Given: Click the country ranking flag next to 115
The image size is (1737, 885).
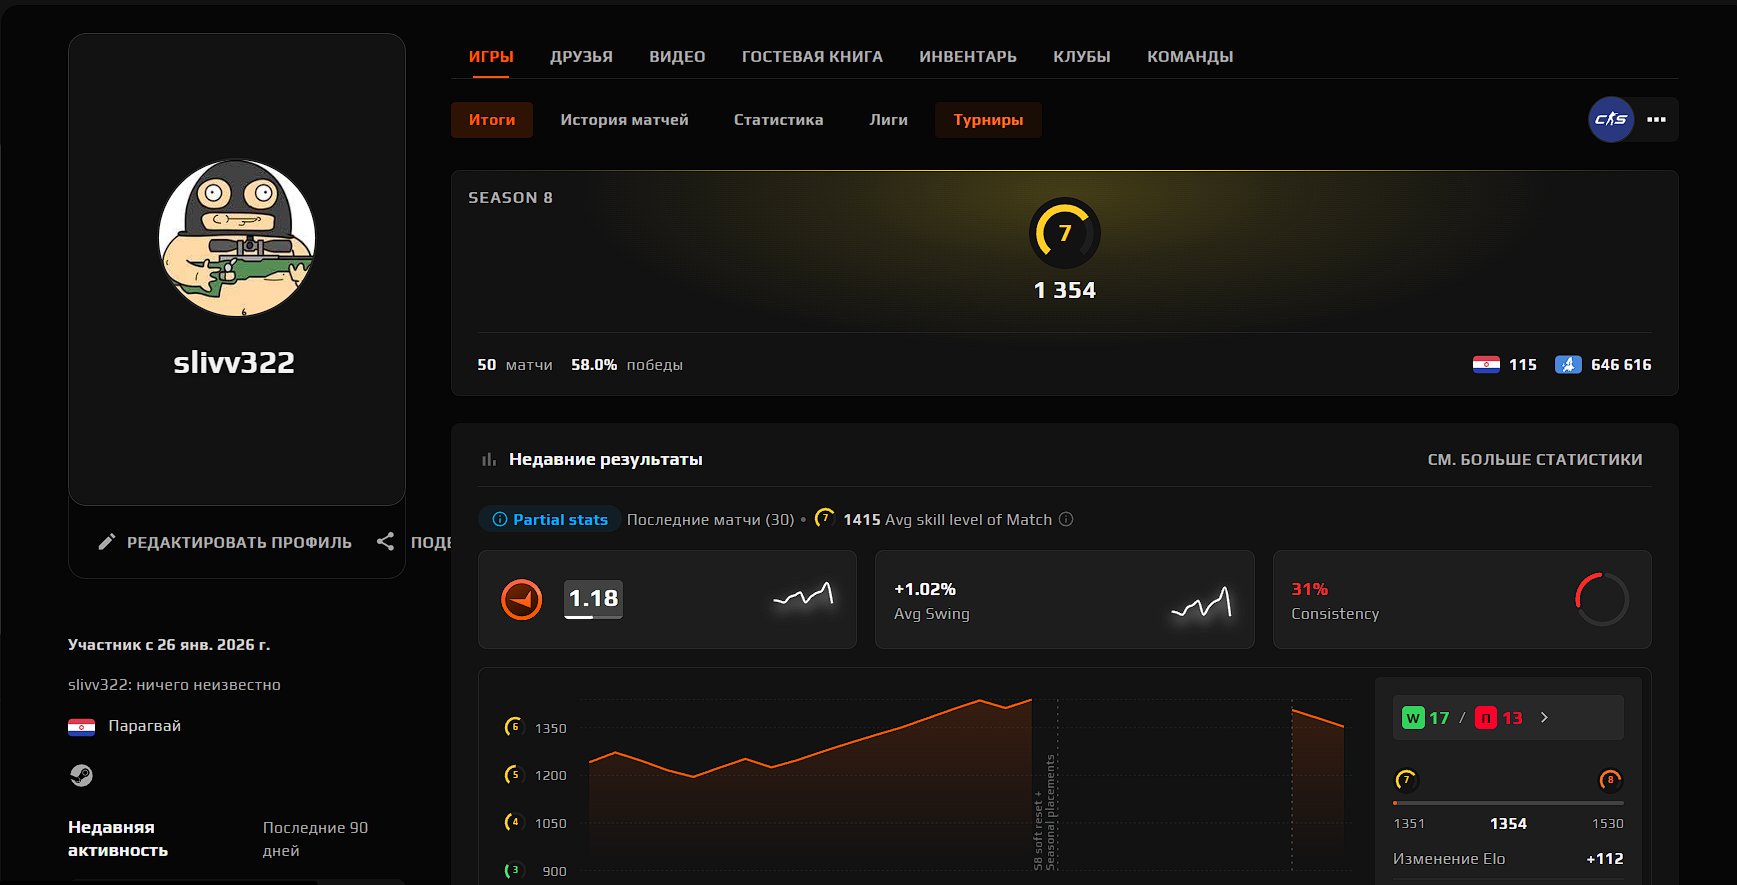Looking at the screenshot, I should coord(1486,364).
